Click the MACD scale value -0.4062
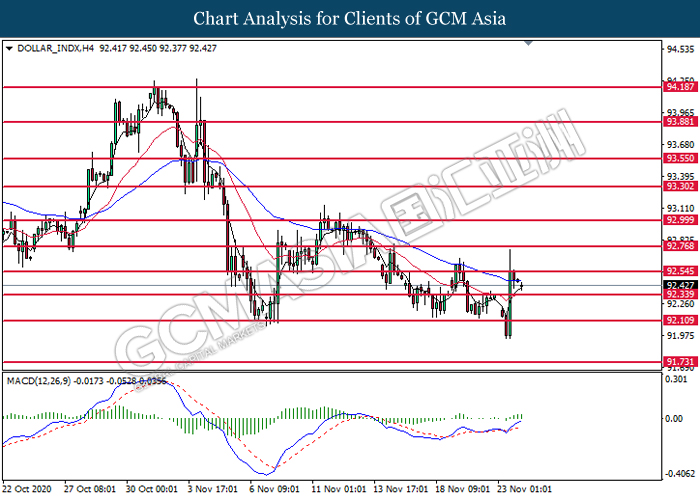Screen dimensions: 700x500 [x=680, y=474]
